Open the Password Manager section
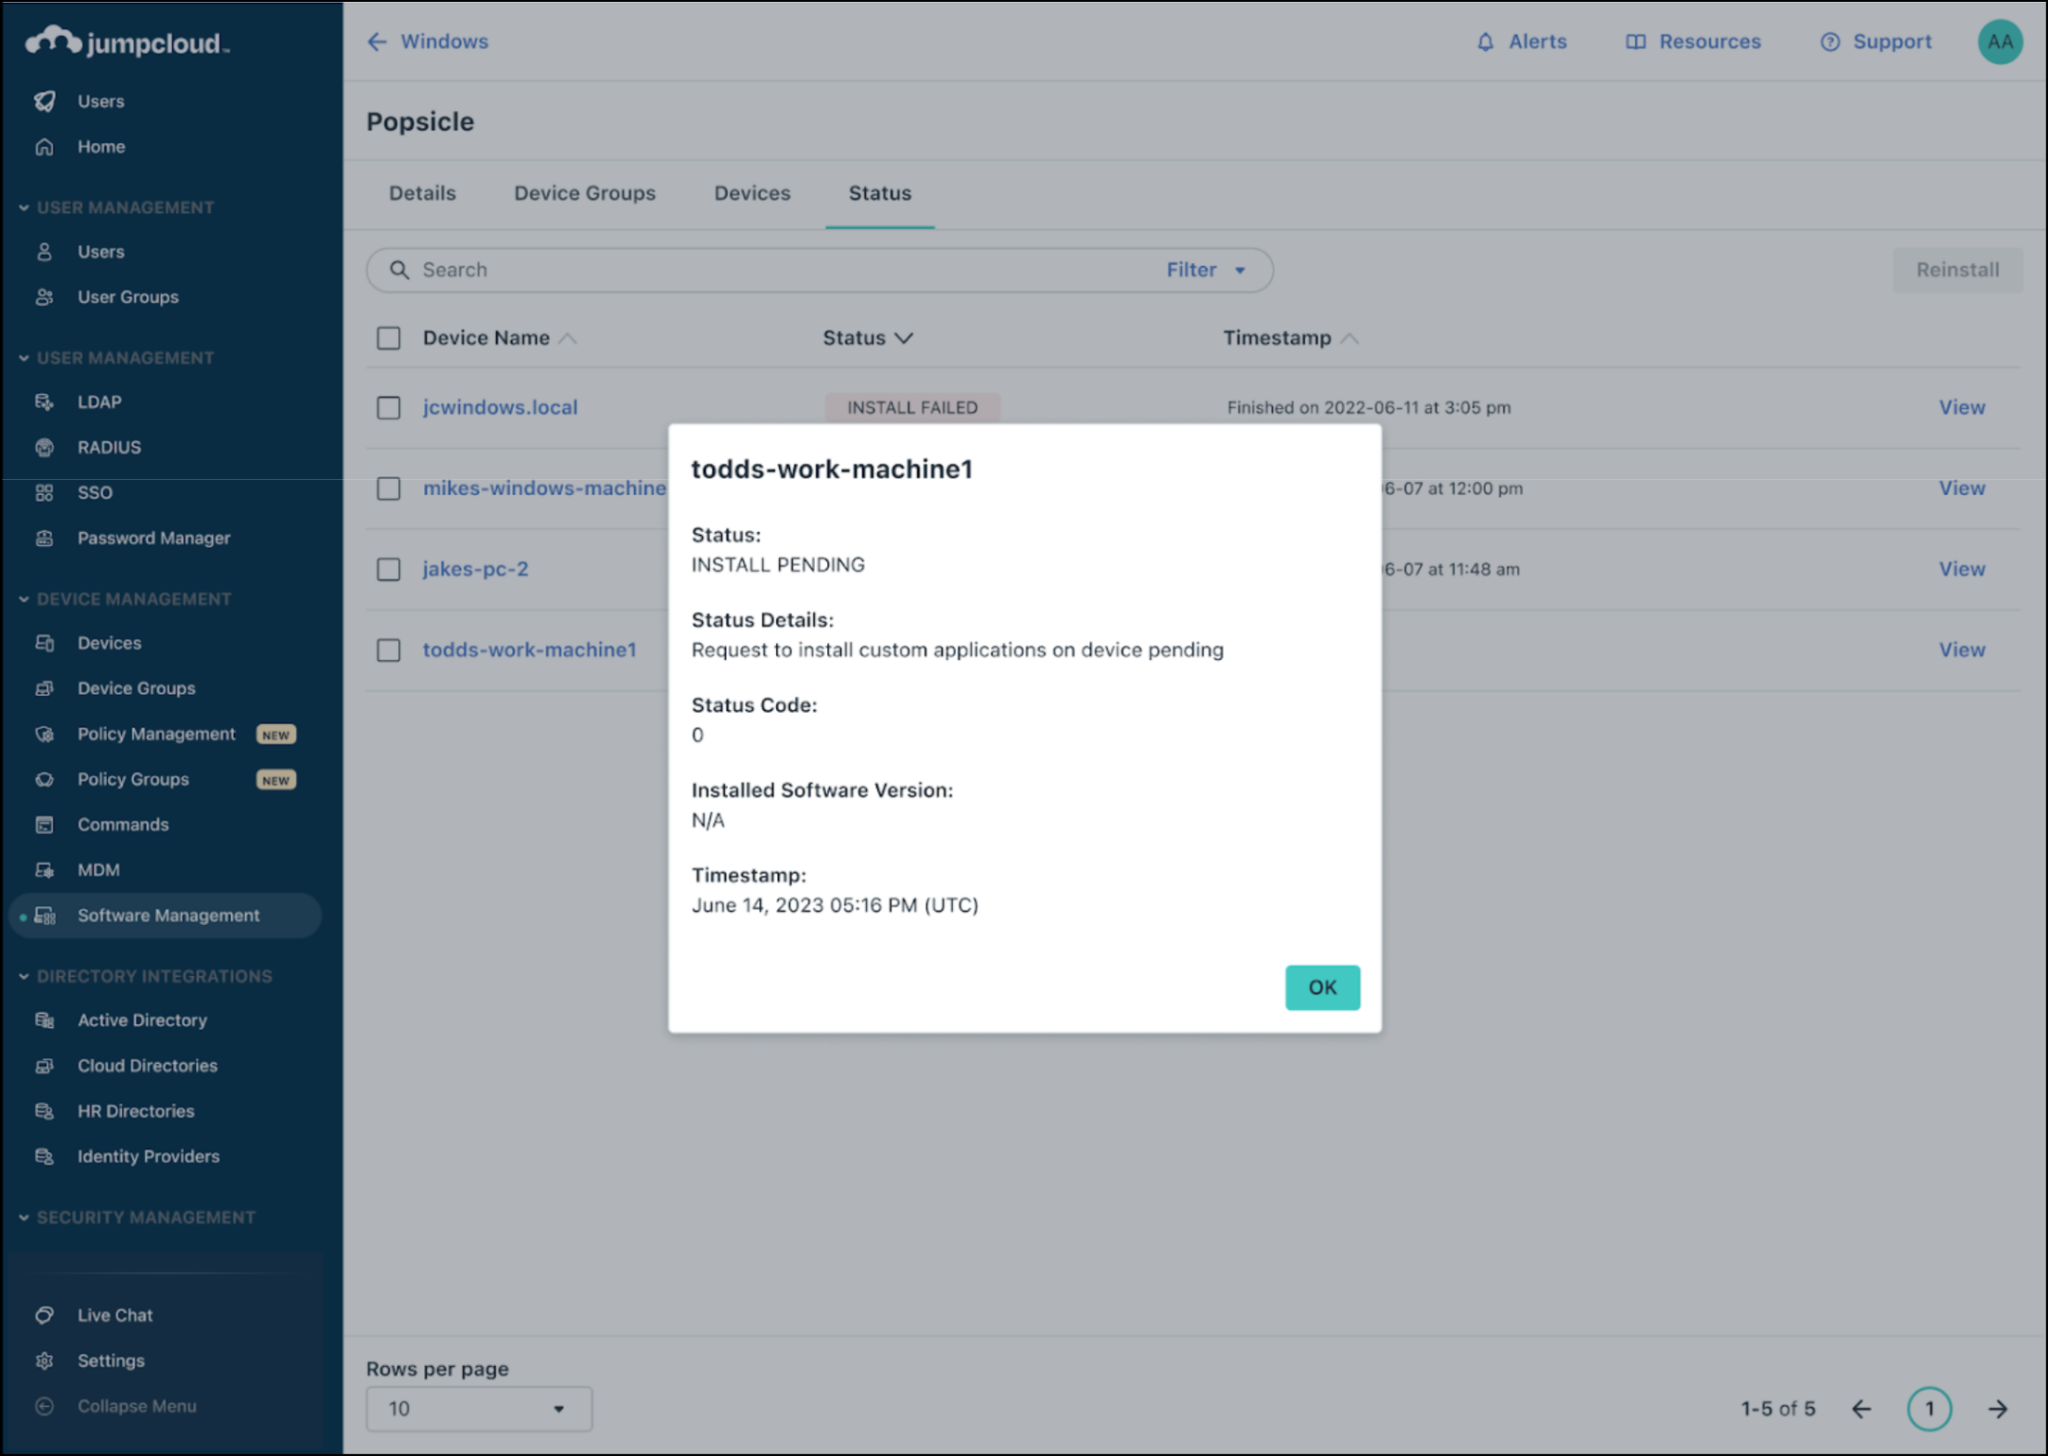Viewport: 2048px width, 1456px height. (x=153, y=537)
